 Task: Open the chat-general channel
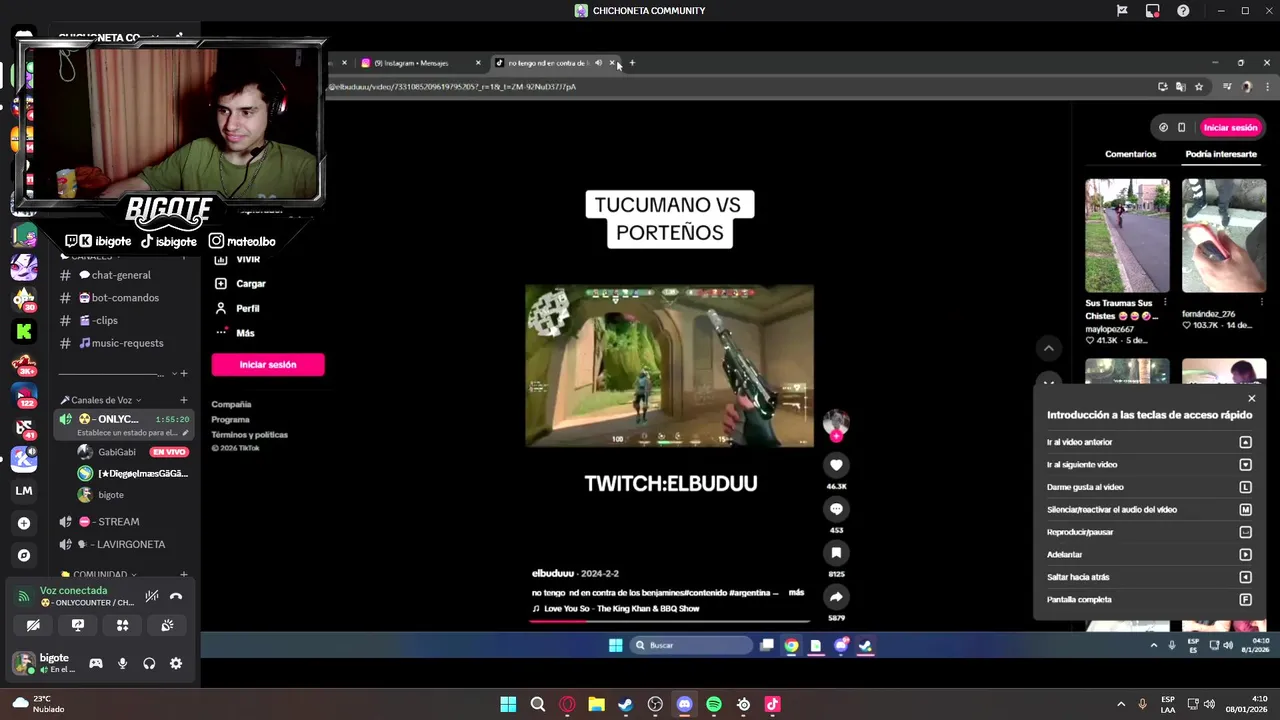coord(123,275)
